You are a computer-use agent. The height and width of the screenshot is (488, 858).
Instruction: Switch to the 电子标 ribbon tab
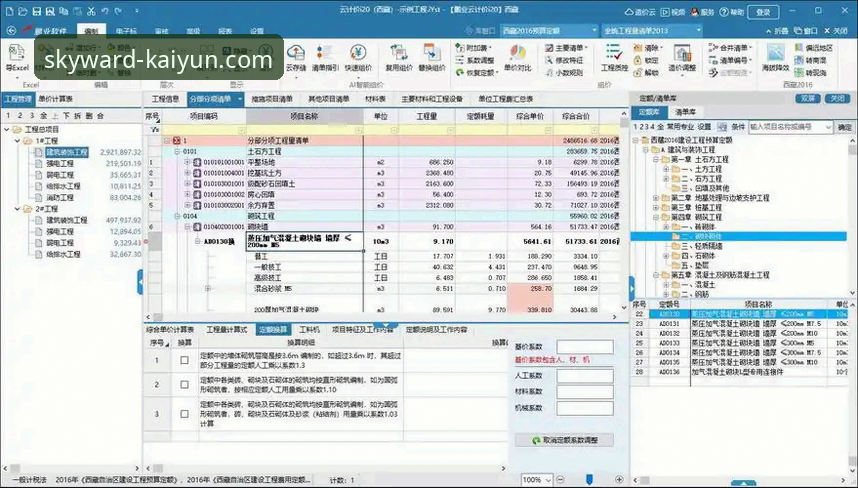pos(126,31)
